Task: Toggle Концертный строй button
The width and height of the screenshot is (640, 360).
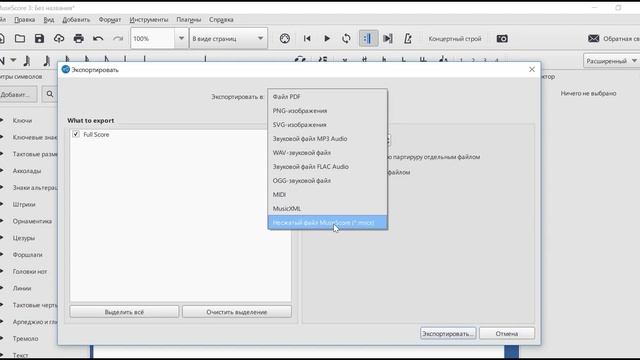Action: point(455,38)
